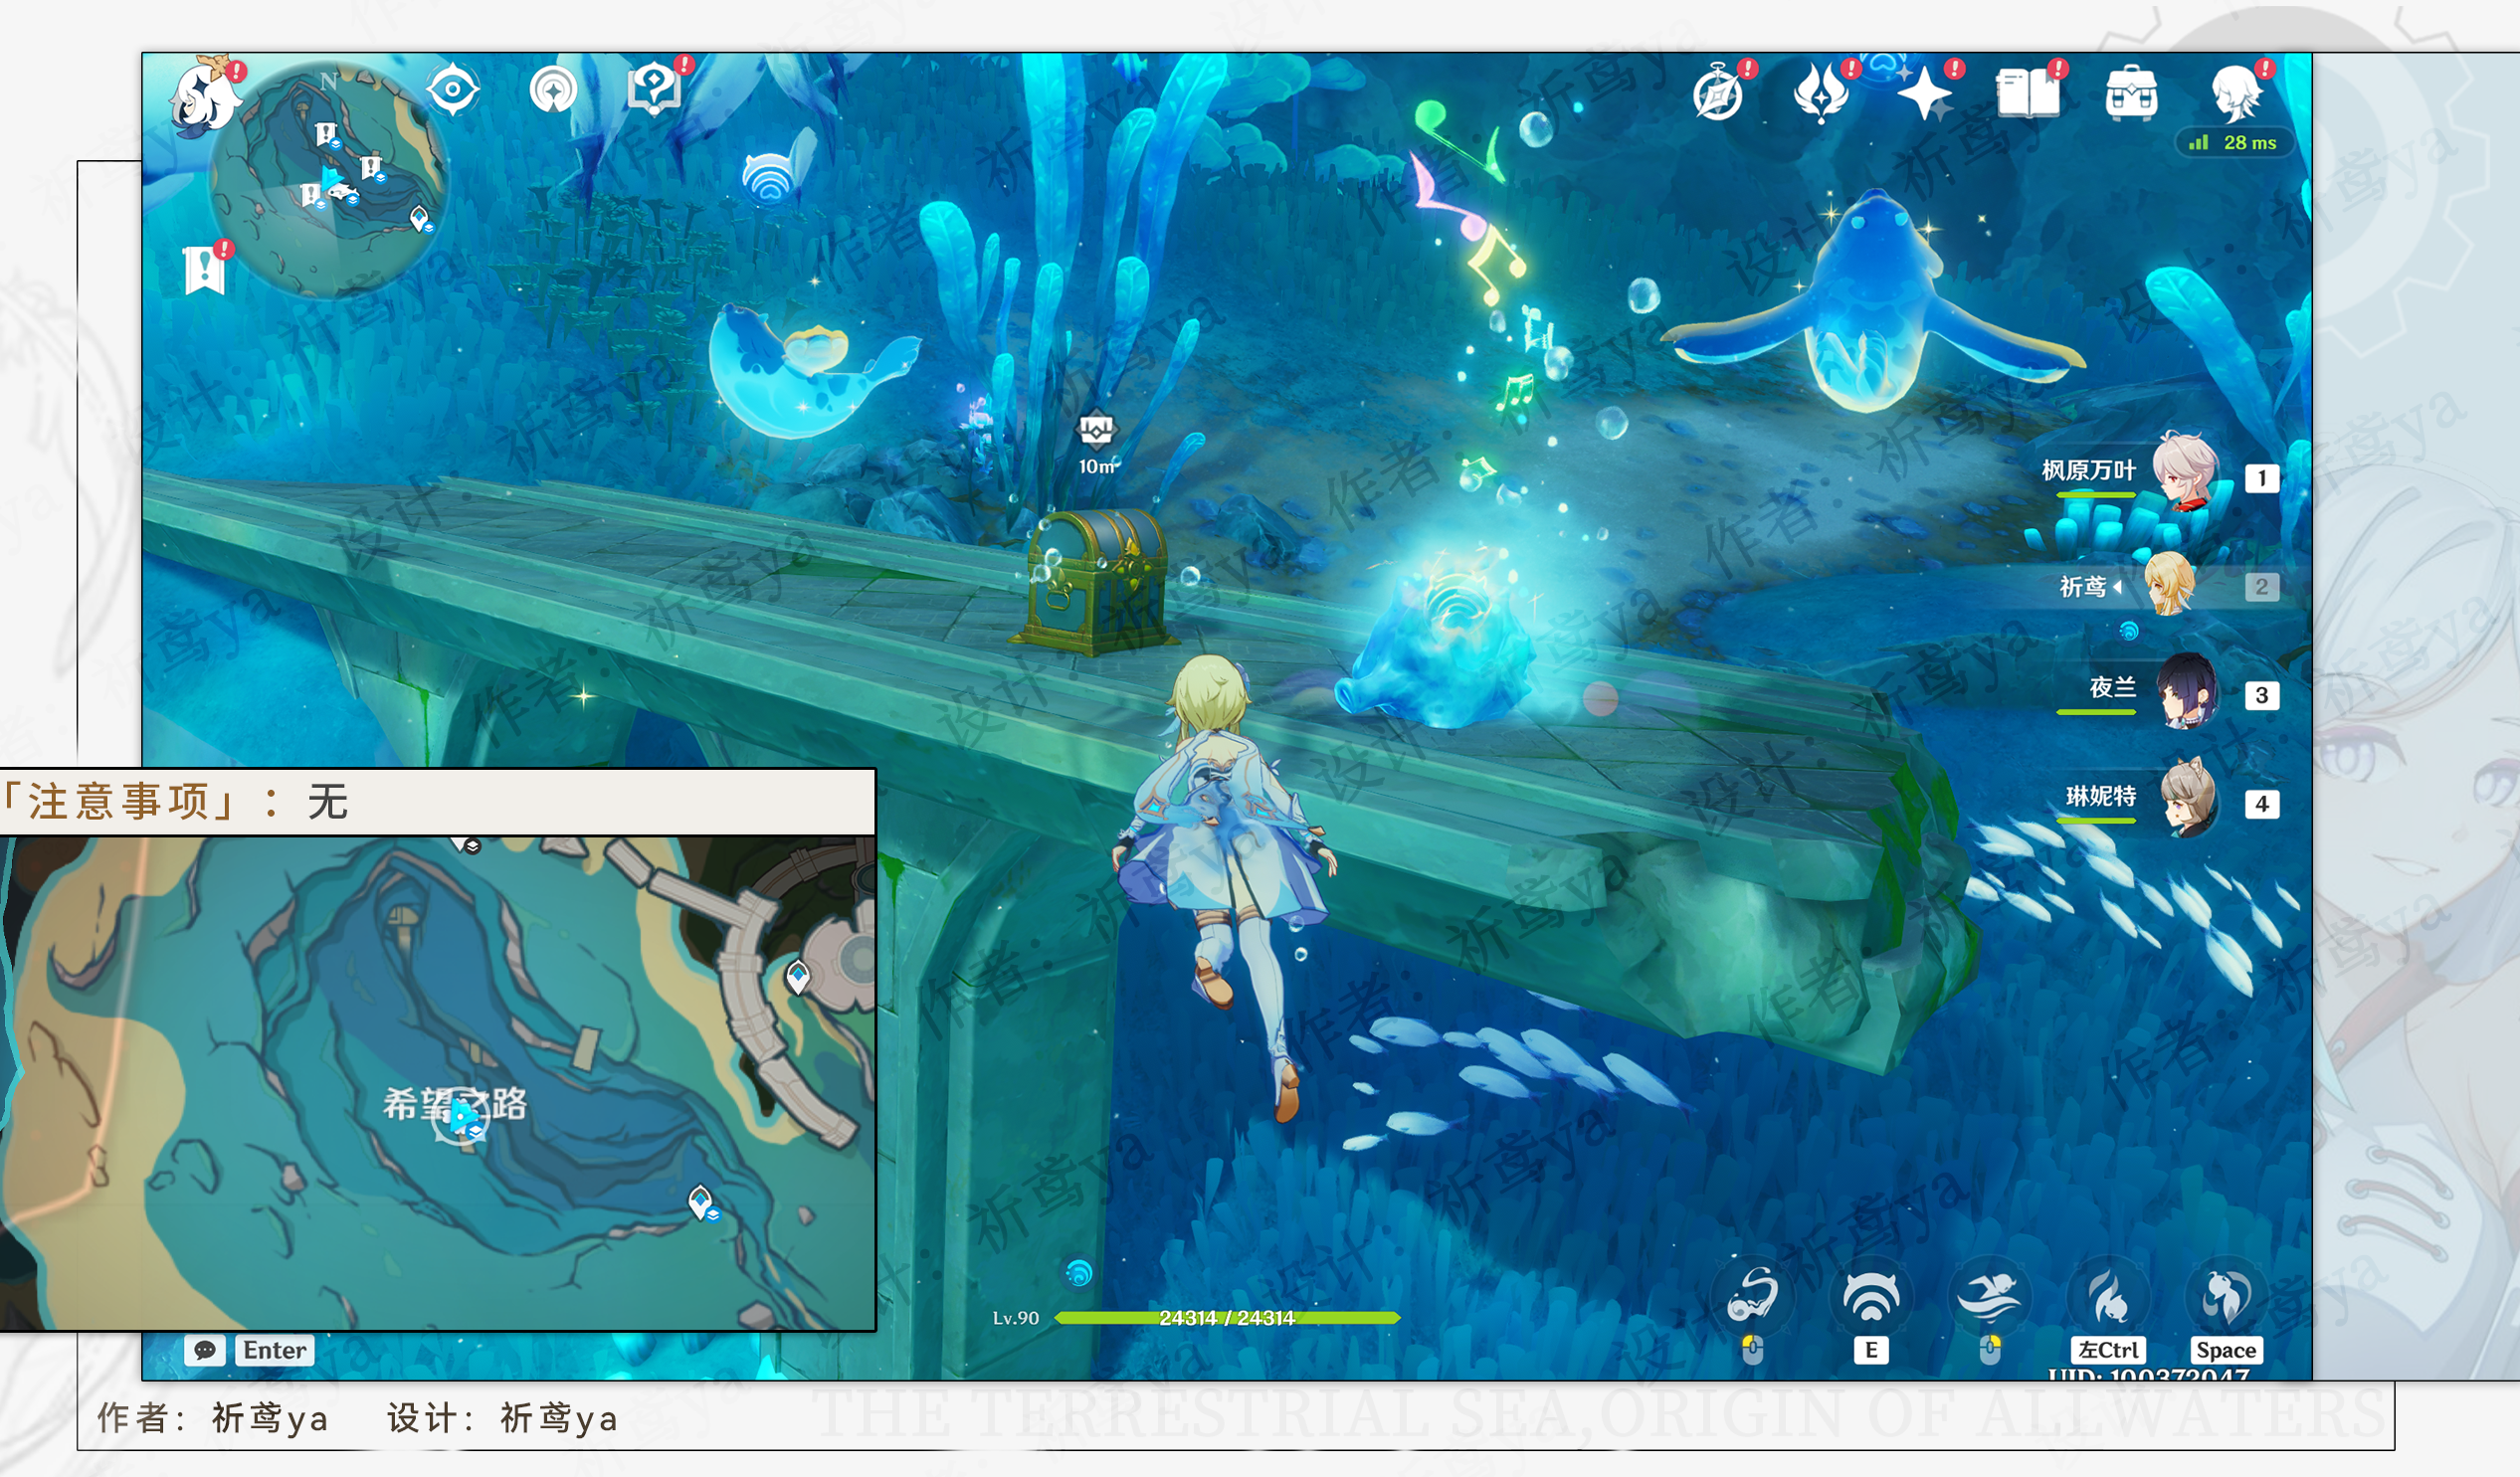Check the 28 ms network latency indicator
The height and width of the screenshot is (1477, 2520).
click(2232, 143)
